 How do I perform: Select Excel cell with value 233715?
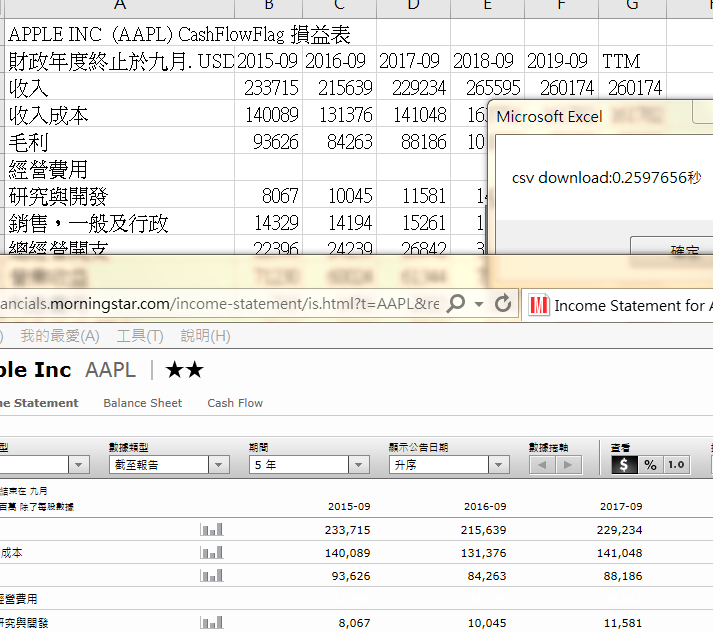269,87
